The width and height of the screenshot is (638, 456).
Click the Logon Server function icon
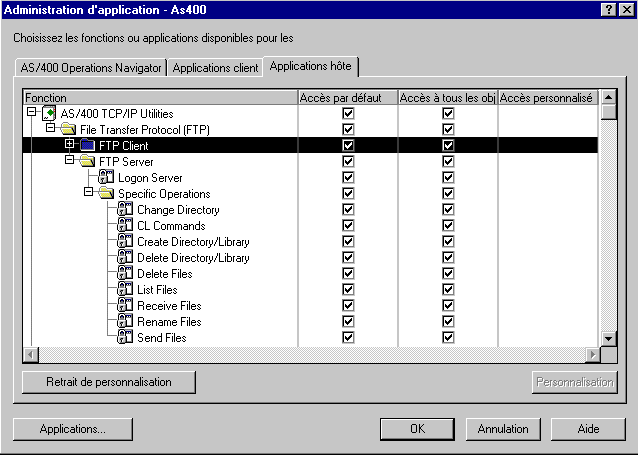click(106, 177)
